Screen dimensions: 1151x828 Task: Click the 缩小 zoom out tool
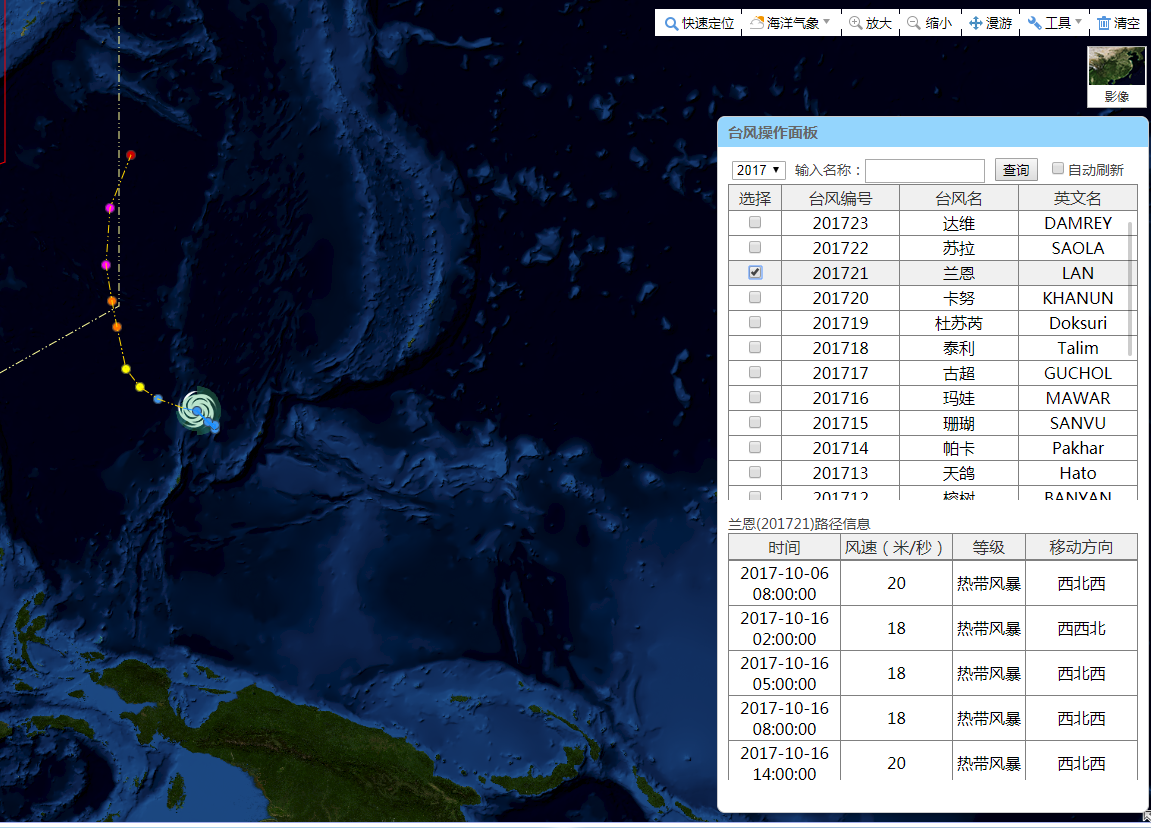point(929,23)
